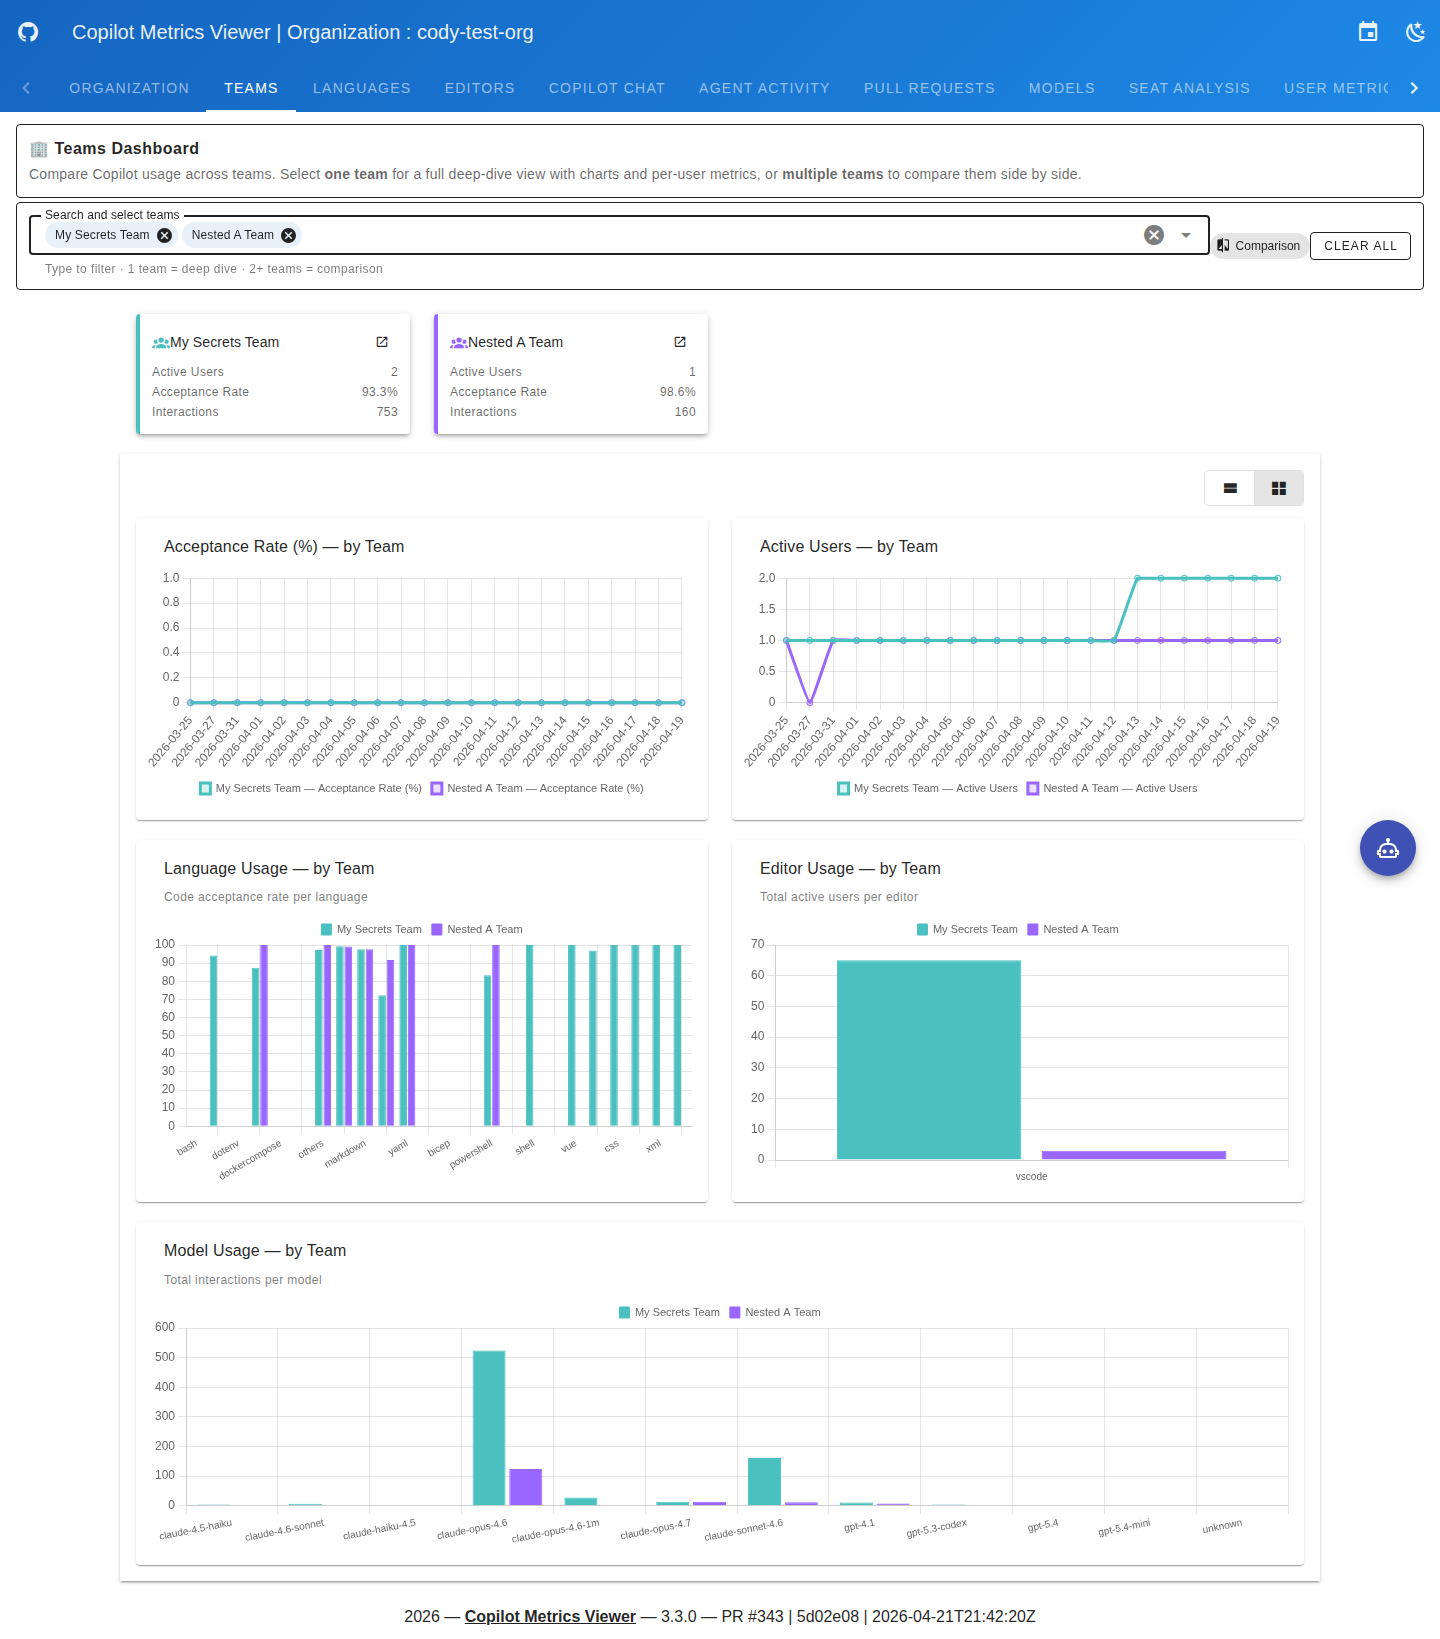
Task: Click the Nested A Team group icon
Action: click(458, 343)
